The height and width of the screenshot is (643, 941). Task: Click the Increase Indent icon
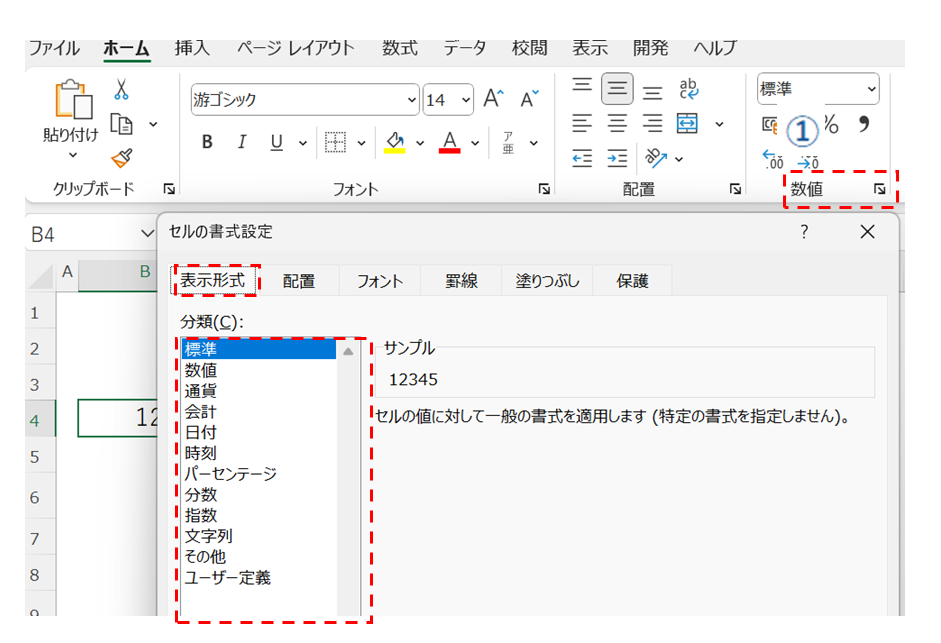point(617,158)
